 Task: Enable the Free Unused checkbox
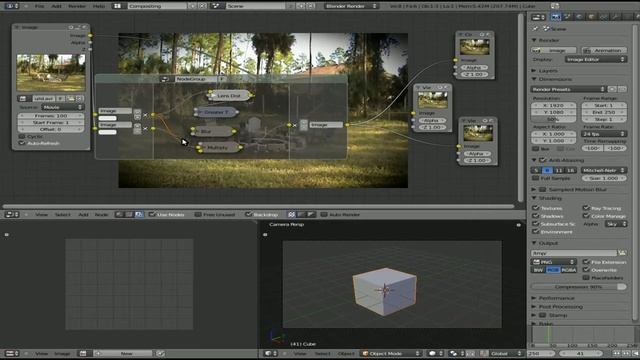[x=198, y=214]
